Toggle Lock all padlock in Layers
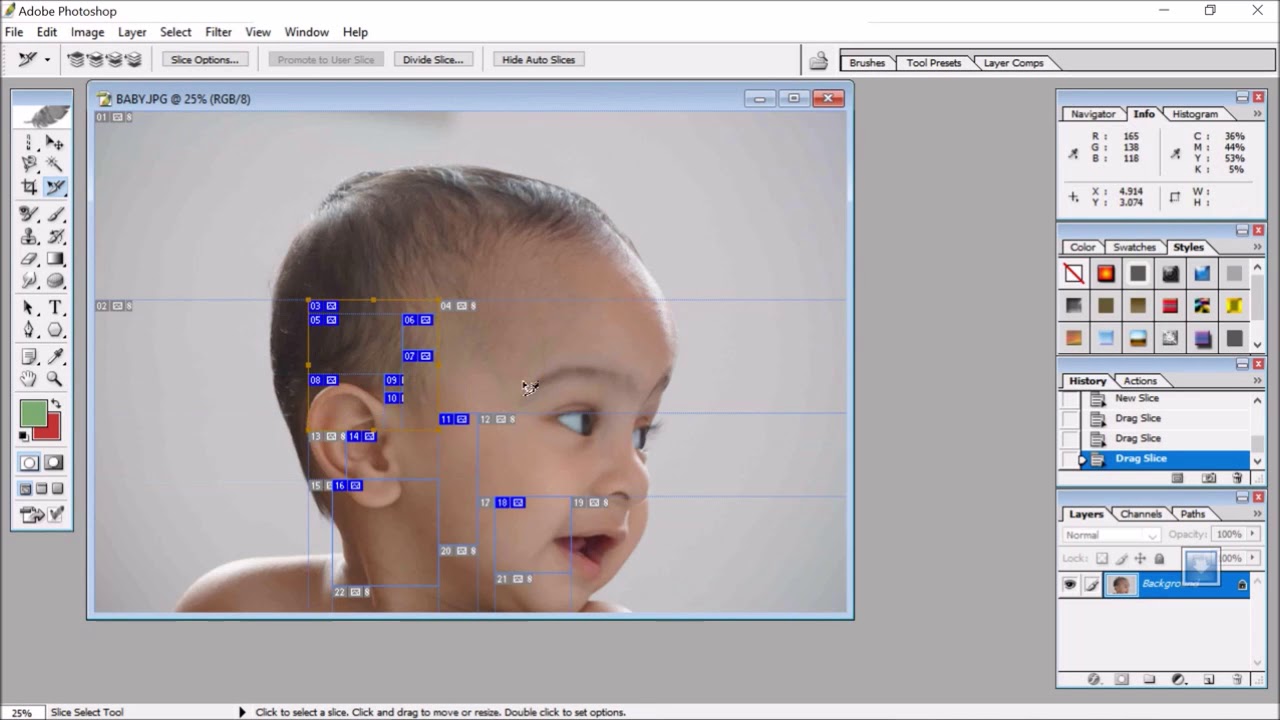The width and height of the screenshot is (1280, 720). click(1159, 559)
